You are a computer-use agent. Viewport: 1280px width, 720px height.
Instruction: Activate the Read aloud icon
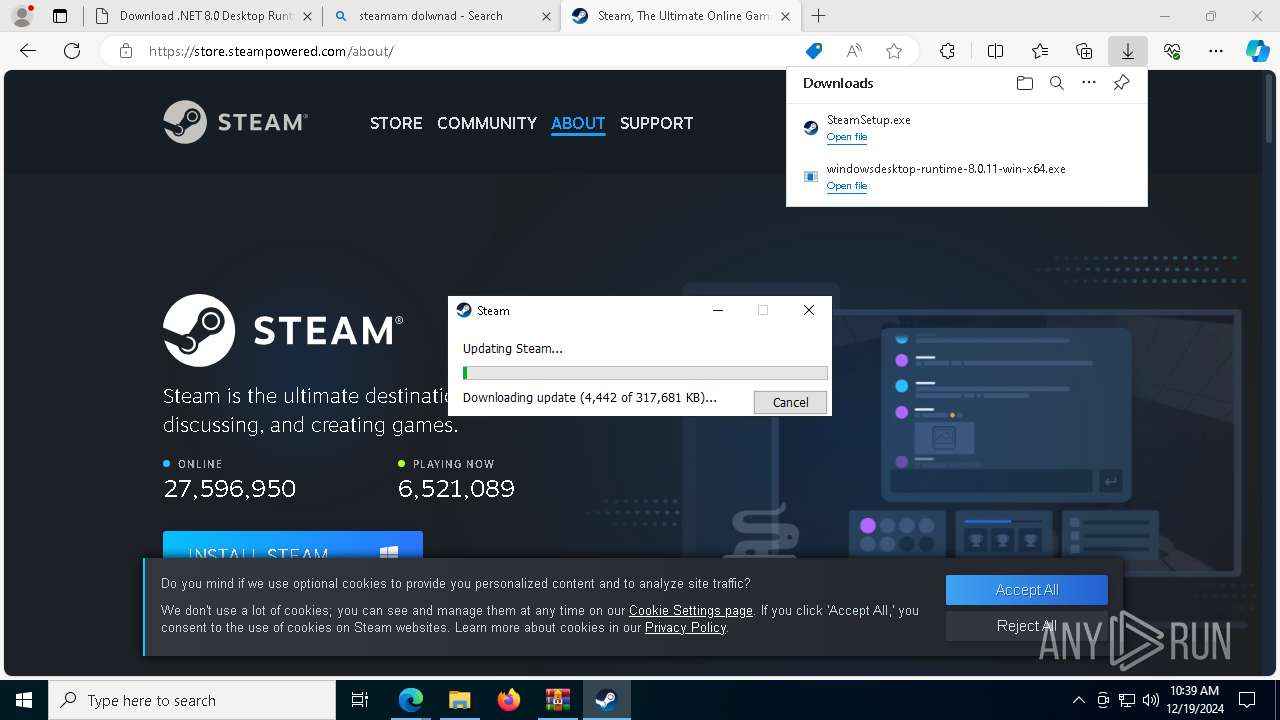(x=854, y=51)
